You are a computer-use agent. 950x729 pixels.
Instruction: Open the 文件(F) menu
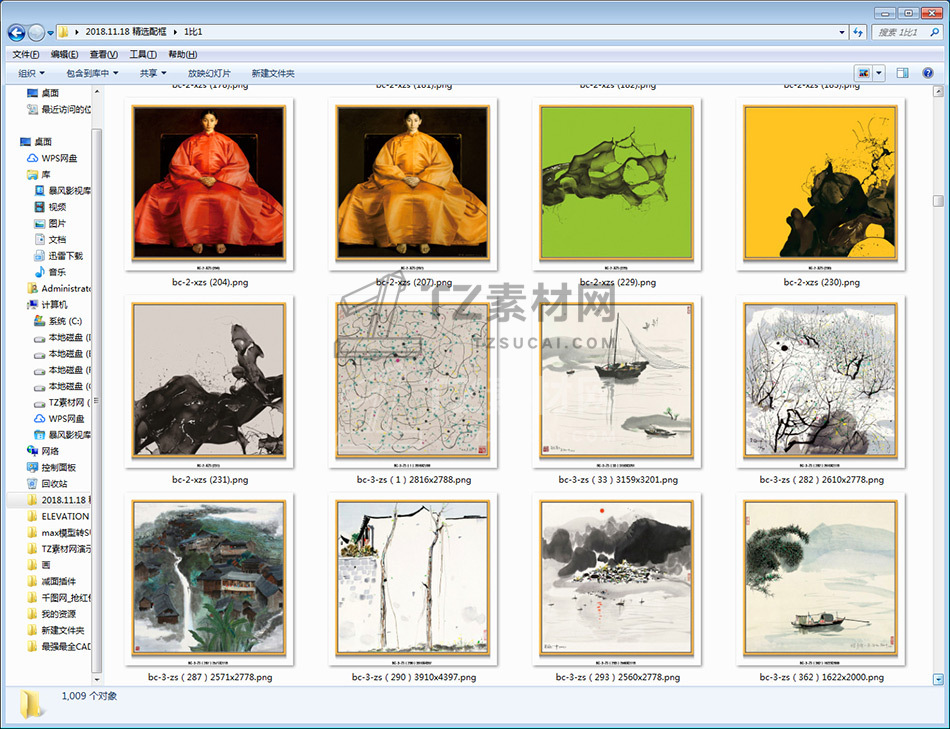tap(25, 54)
